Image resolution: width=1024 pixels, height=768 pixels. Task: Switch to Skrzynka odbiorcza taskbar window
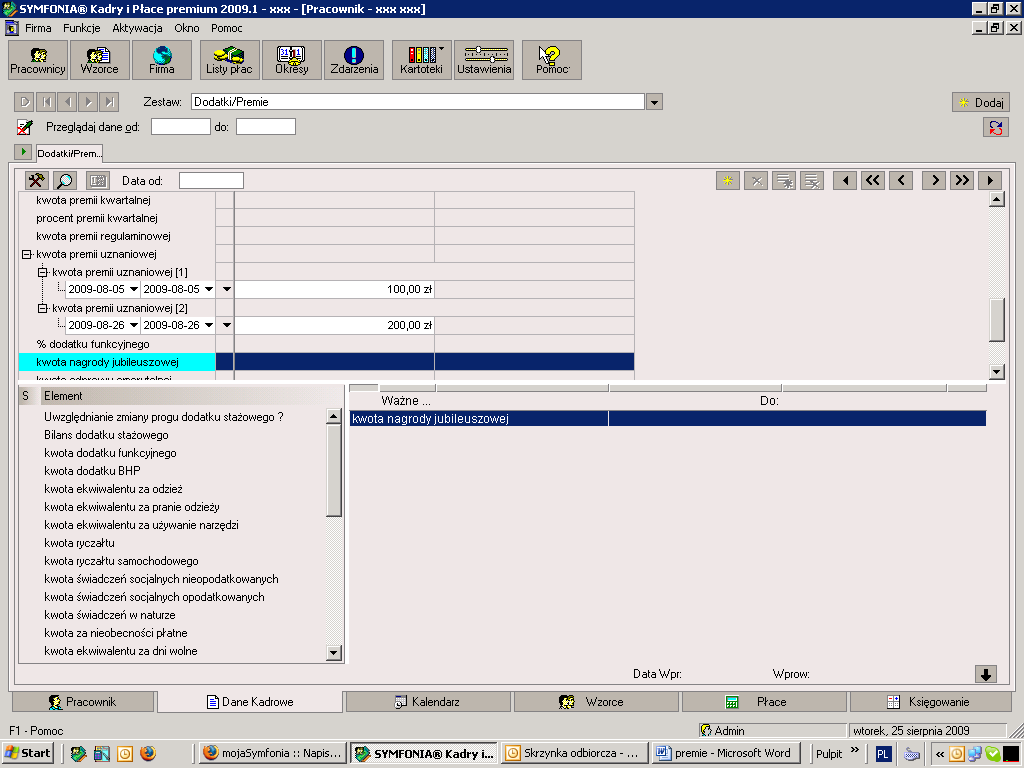point(575,753)
